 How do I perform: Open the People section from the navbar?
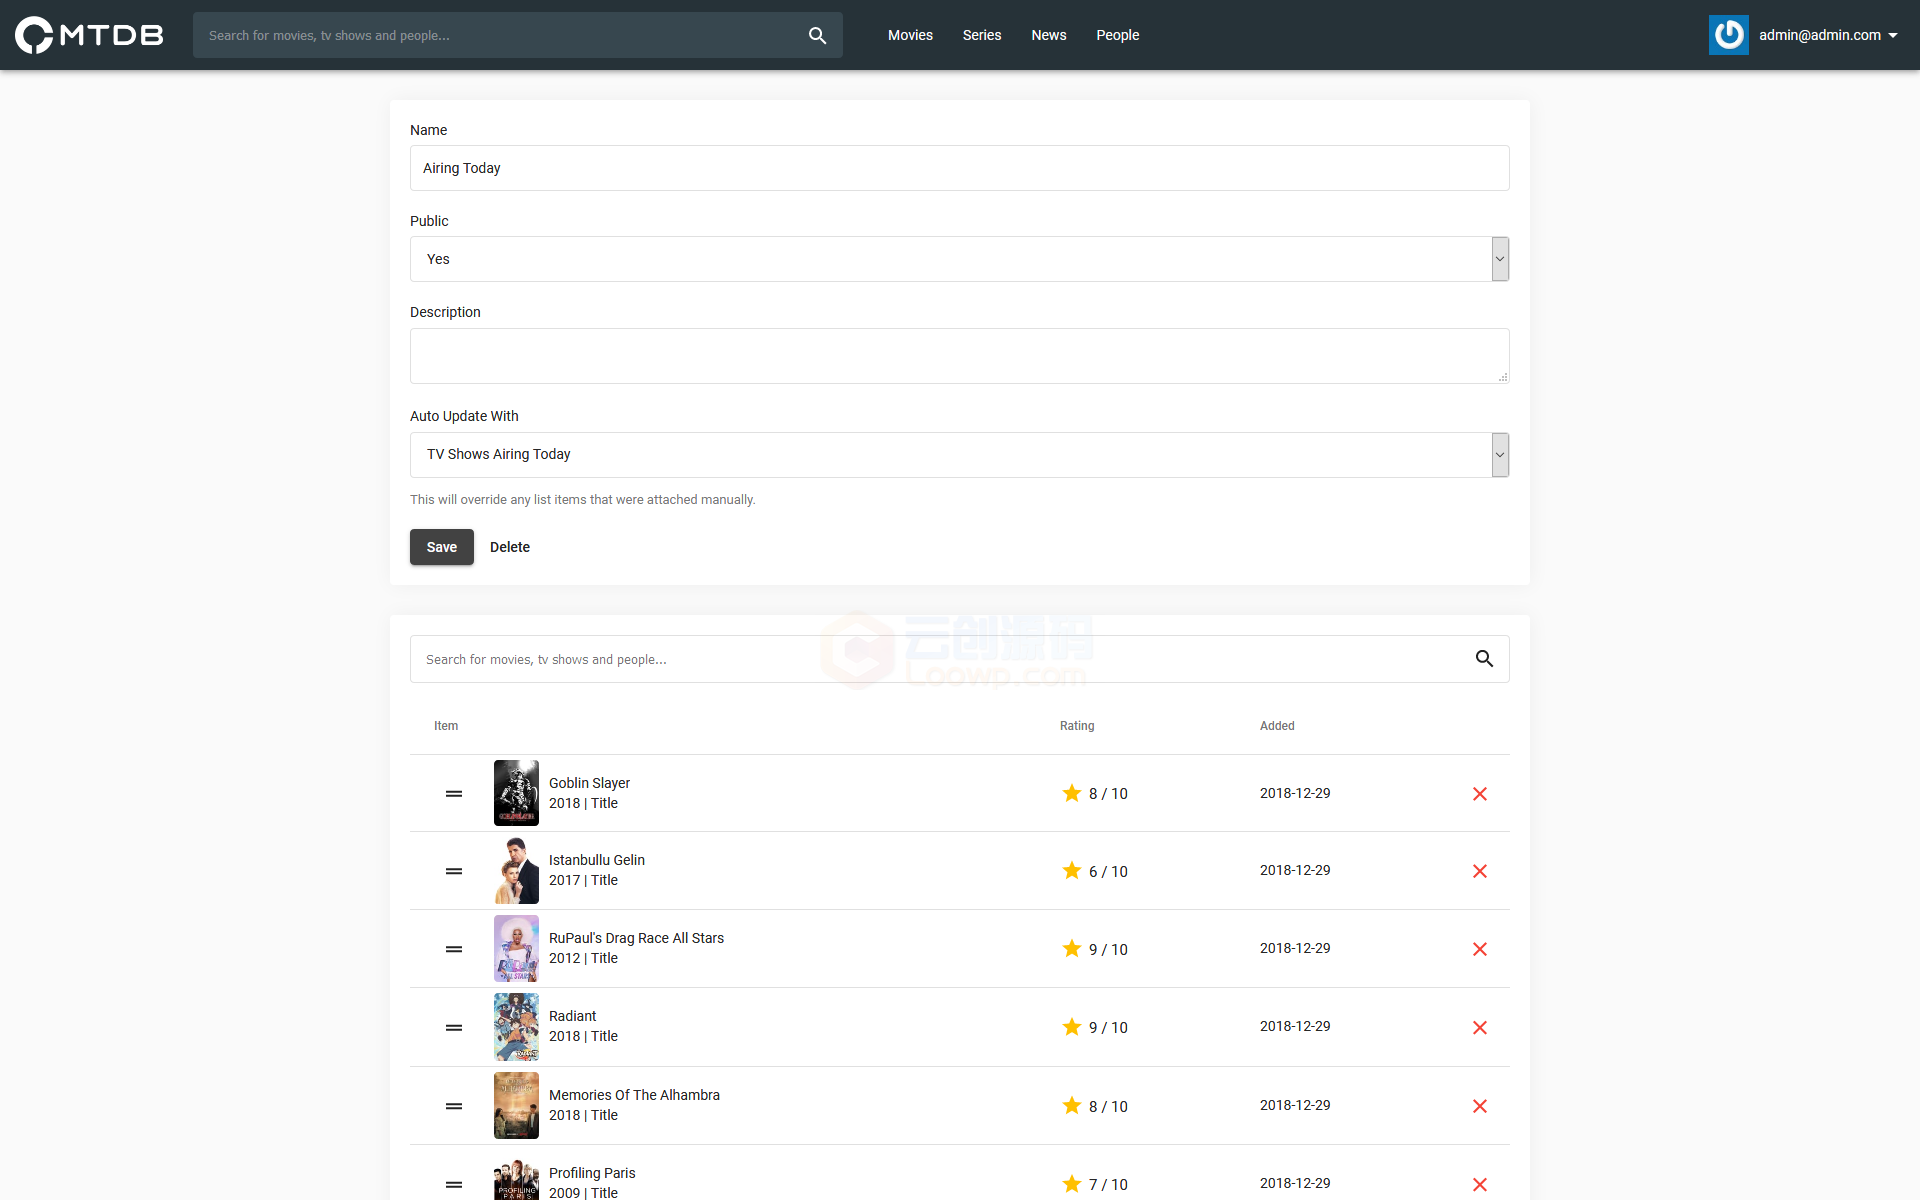[1118, 35]
